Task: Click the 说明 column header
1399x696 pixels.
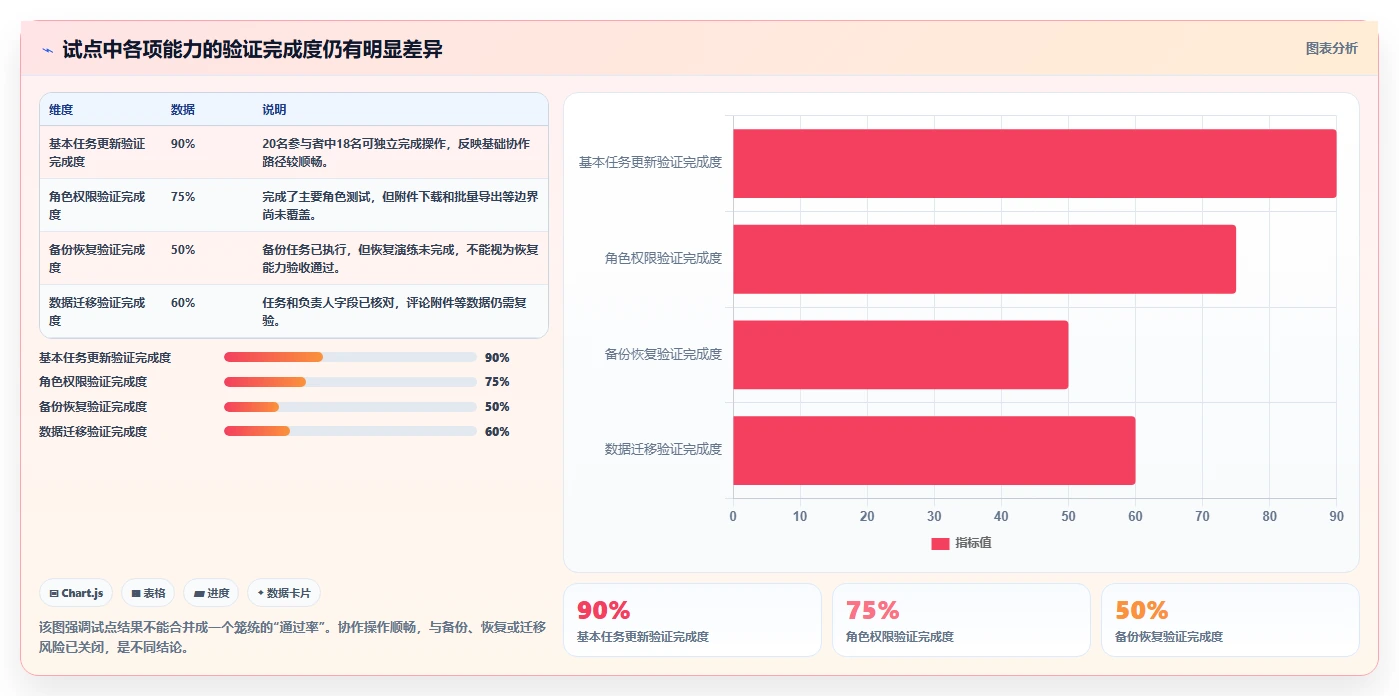Action: point(274,110)
